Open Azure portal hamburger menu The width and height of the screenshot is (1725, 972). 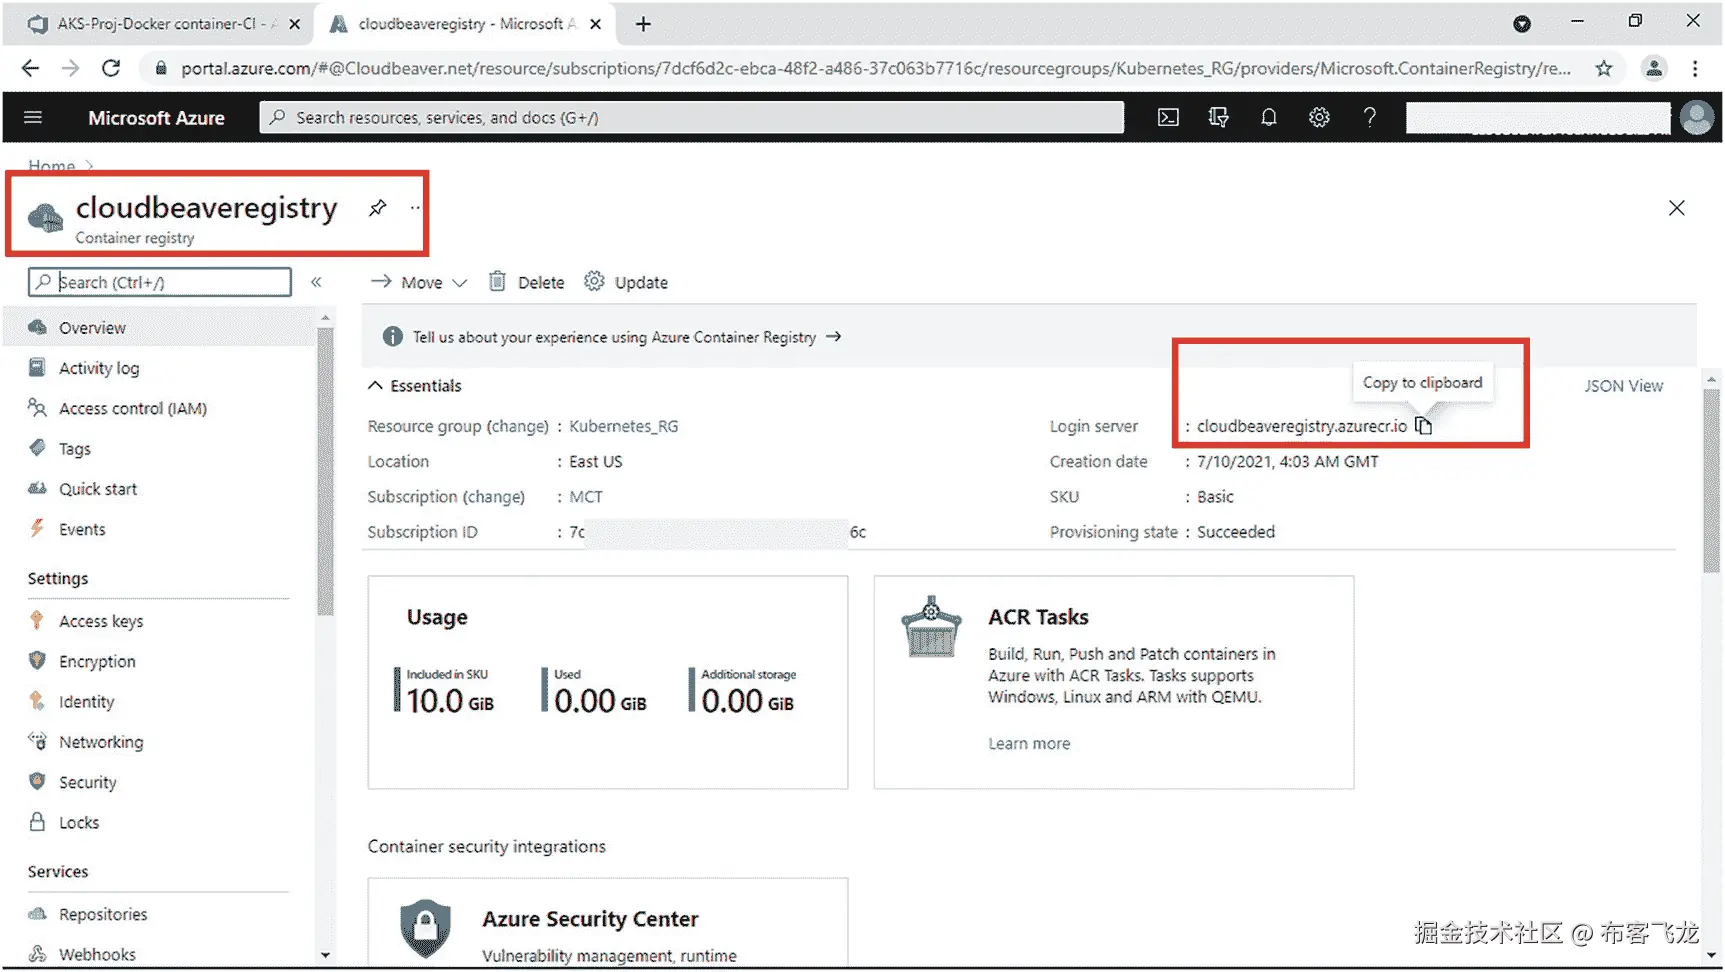[33, 118]
